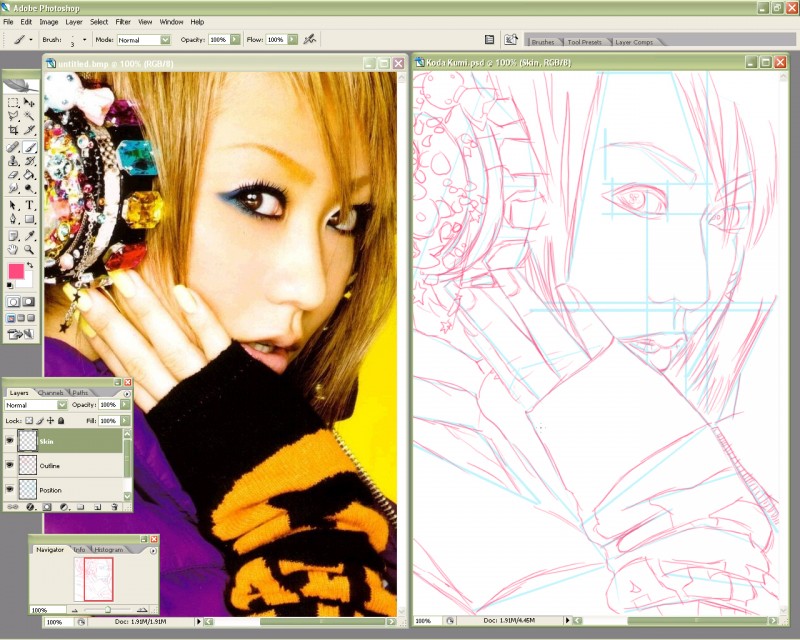Select the Eyedropper tool
Screen dimensions: 800x640
tap(29, 236)
